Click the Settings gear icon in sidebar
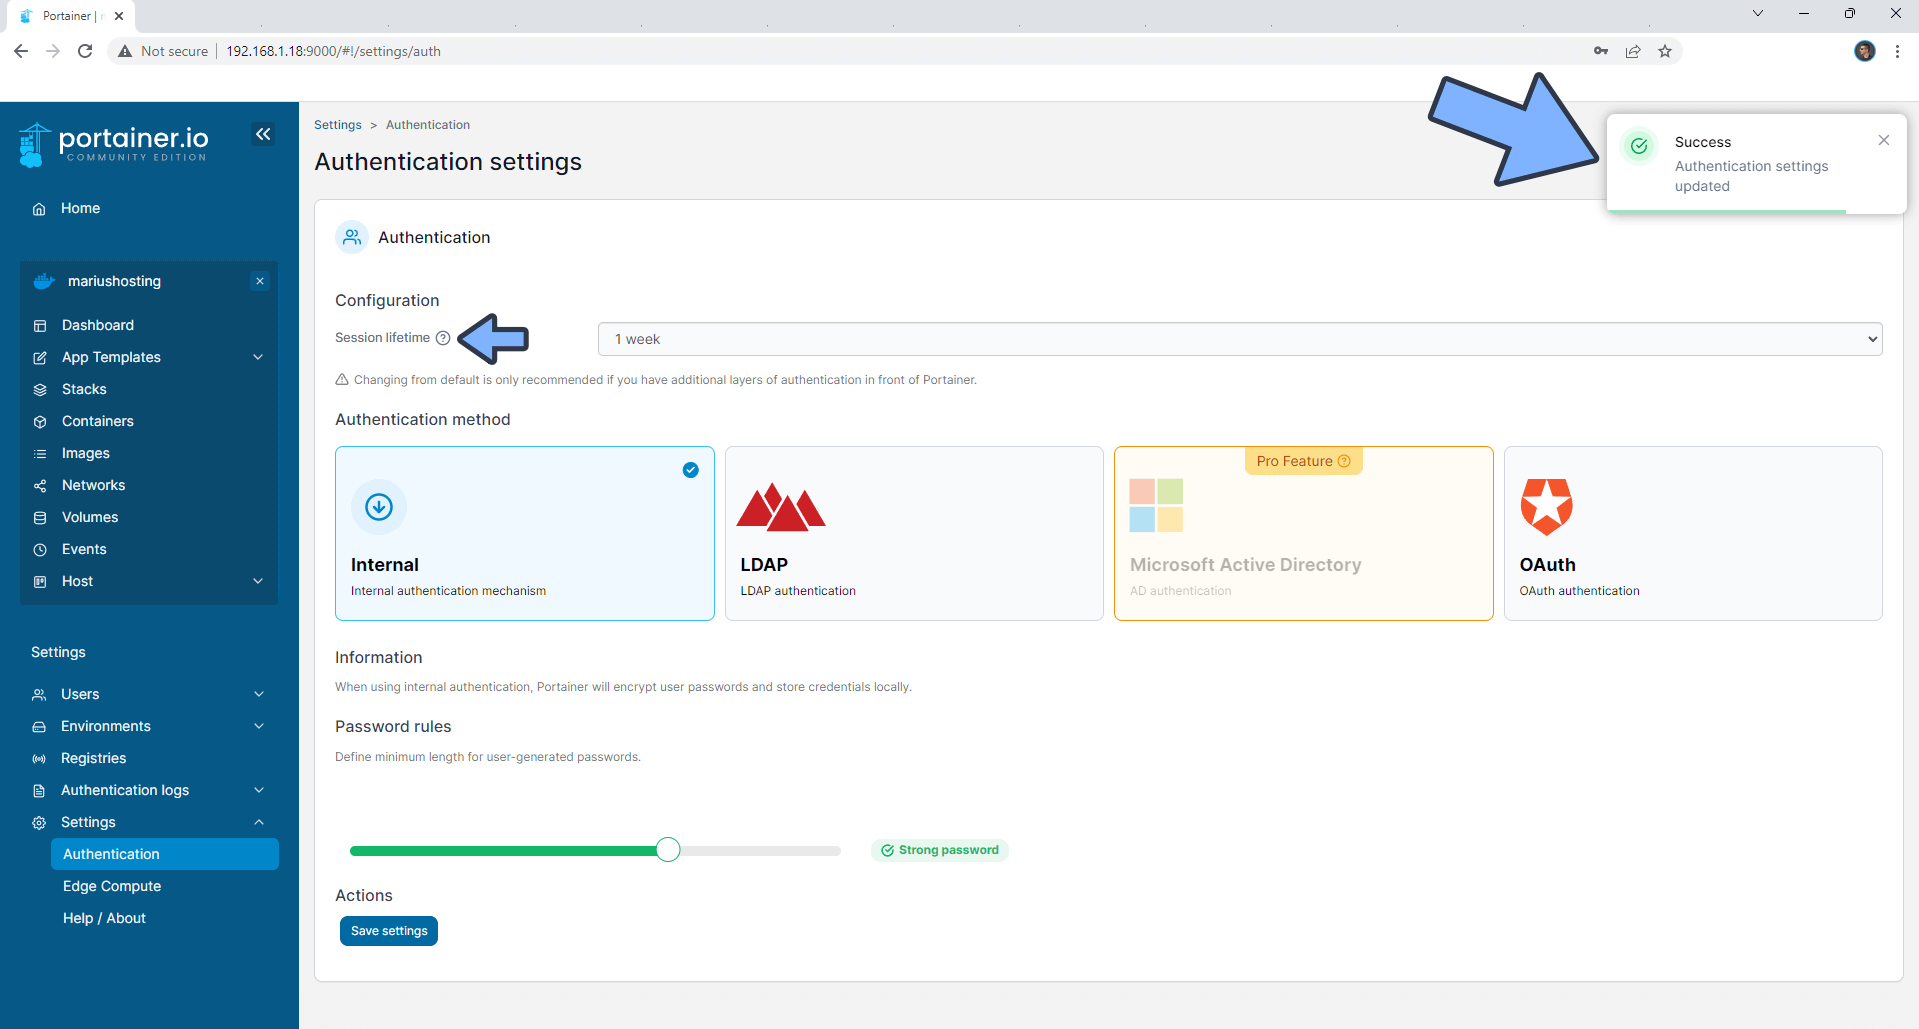 (x=39, y=823)
